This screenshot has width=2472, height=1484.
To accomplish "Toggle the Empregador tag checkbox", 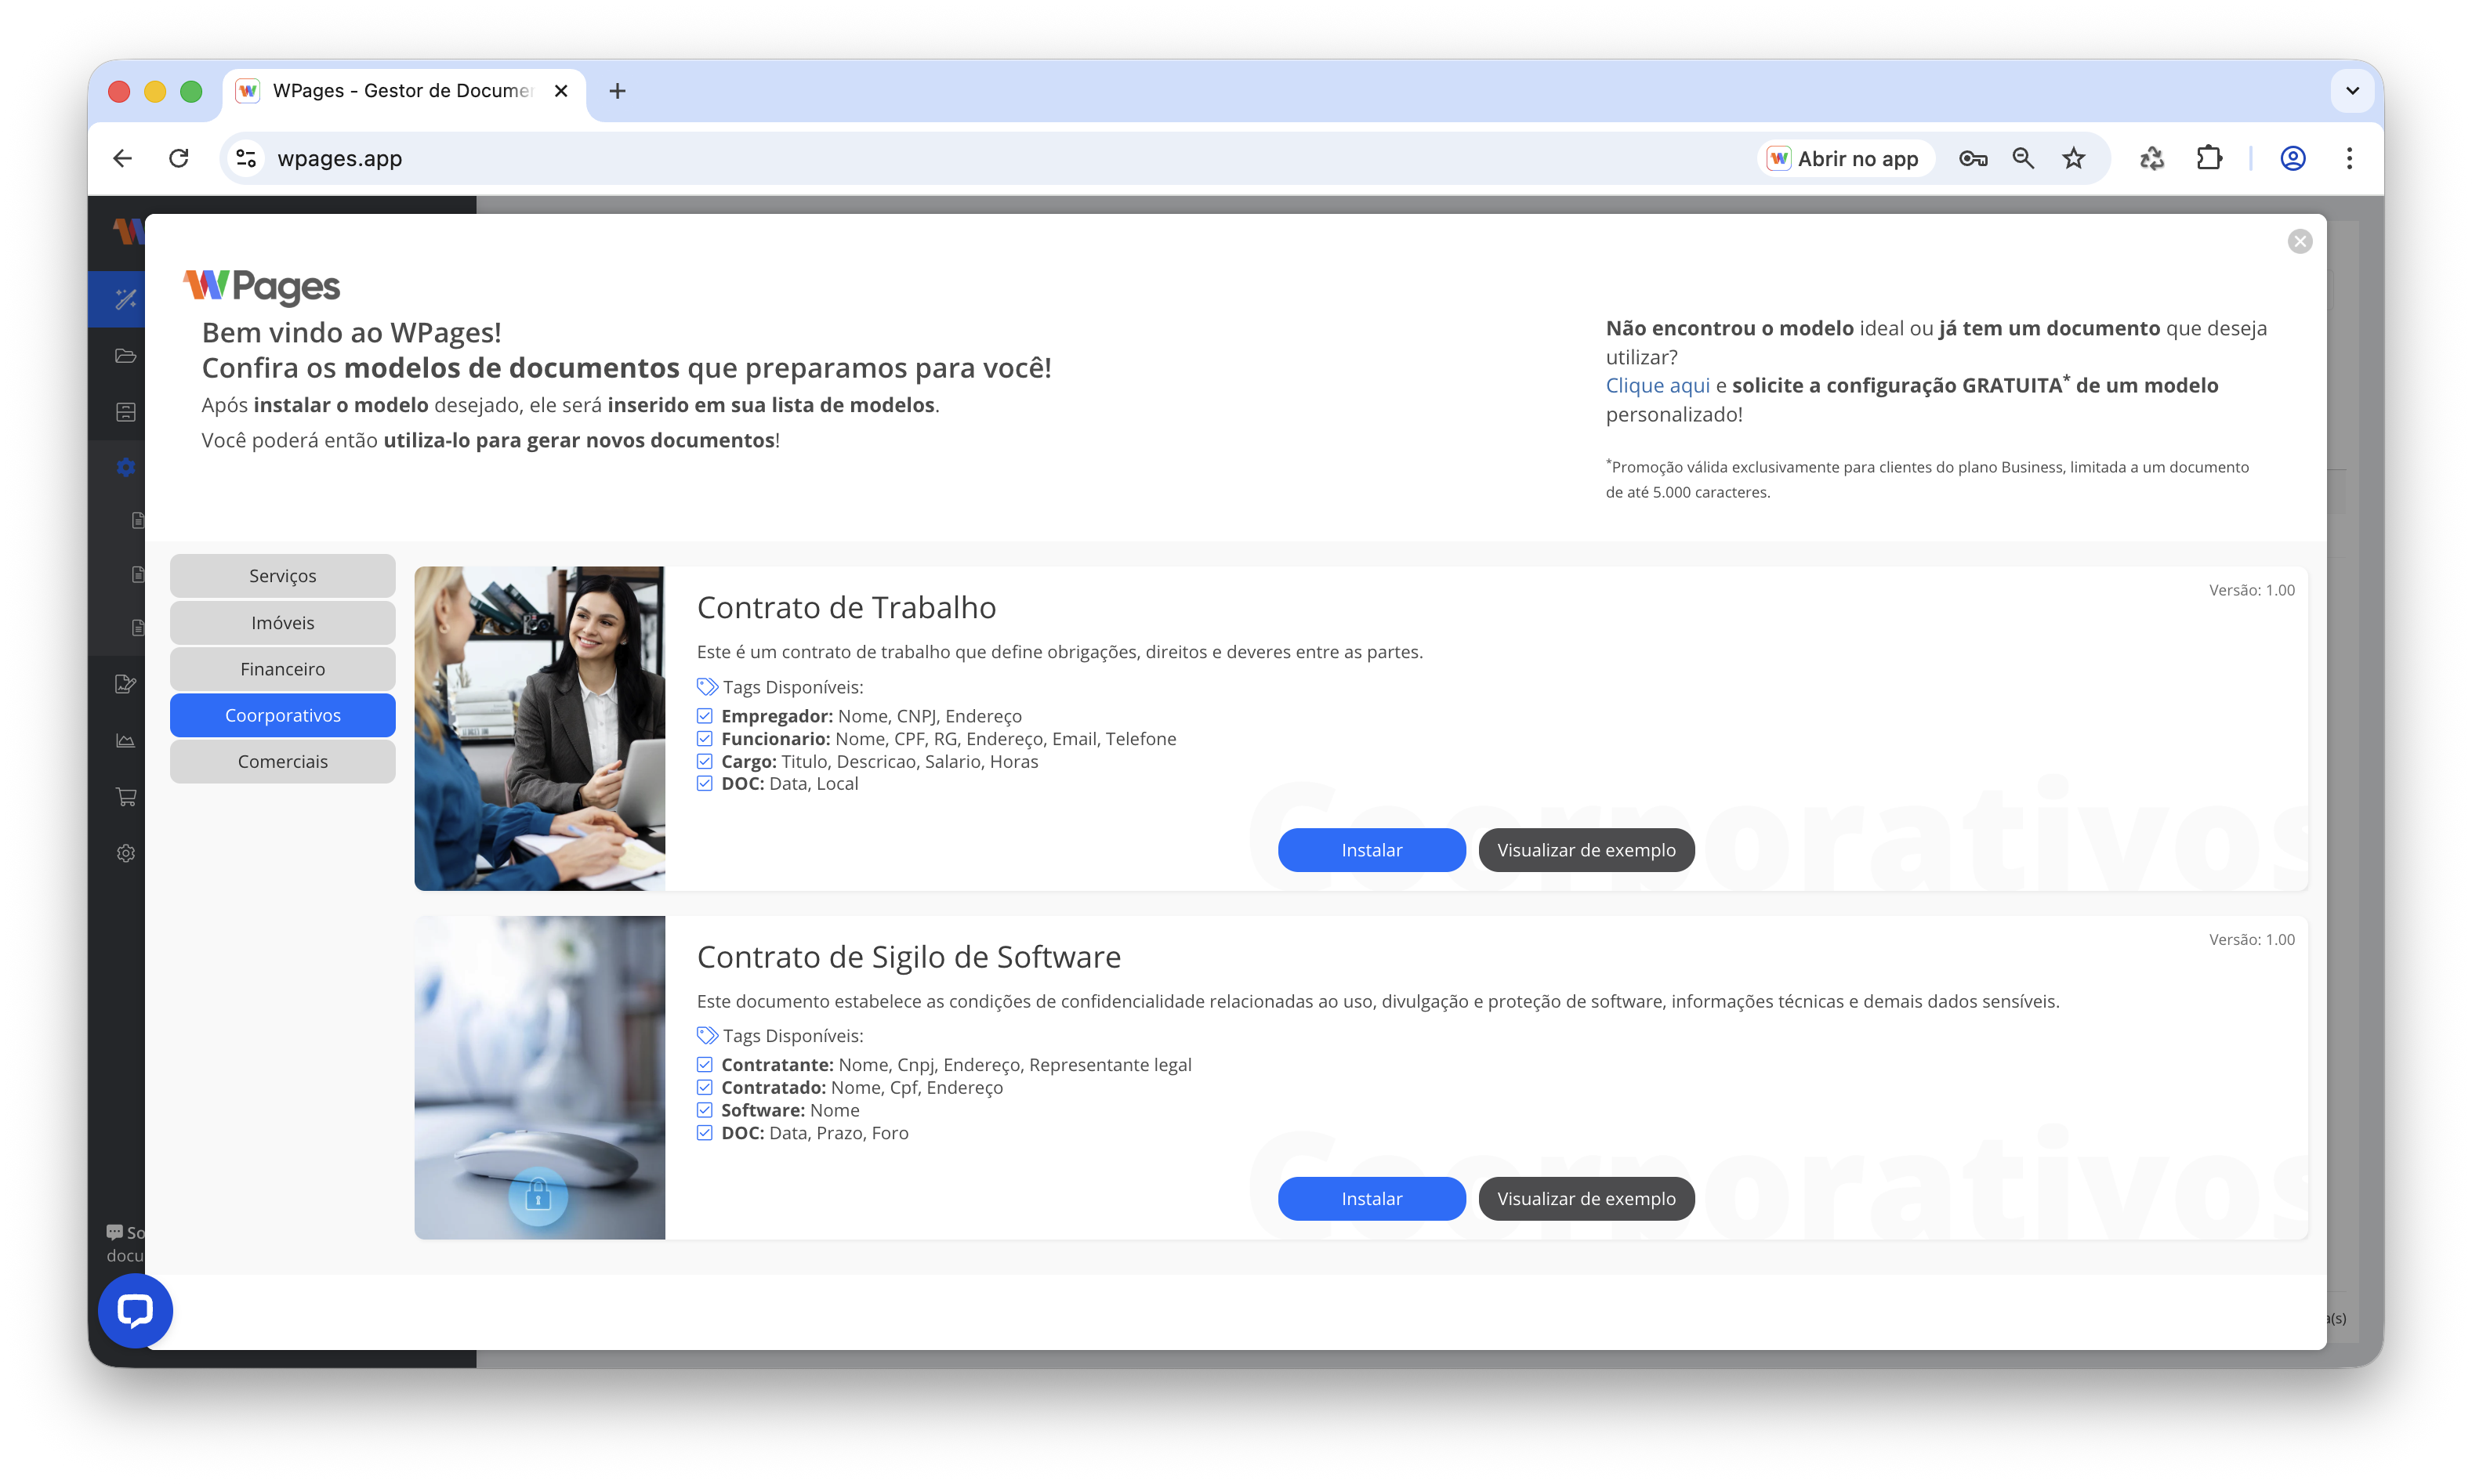I will 705,716.
